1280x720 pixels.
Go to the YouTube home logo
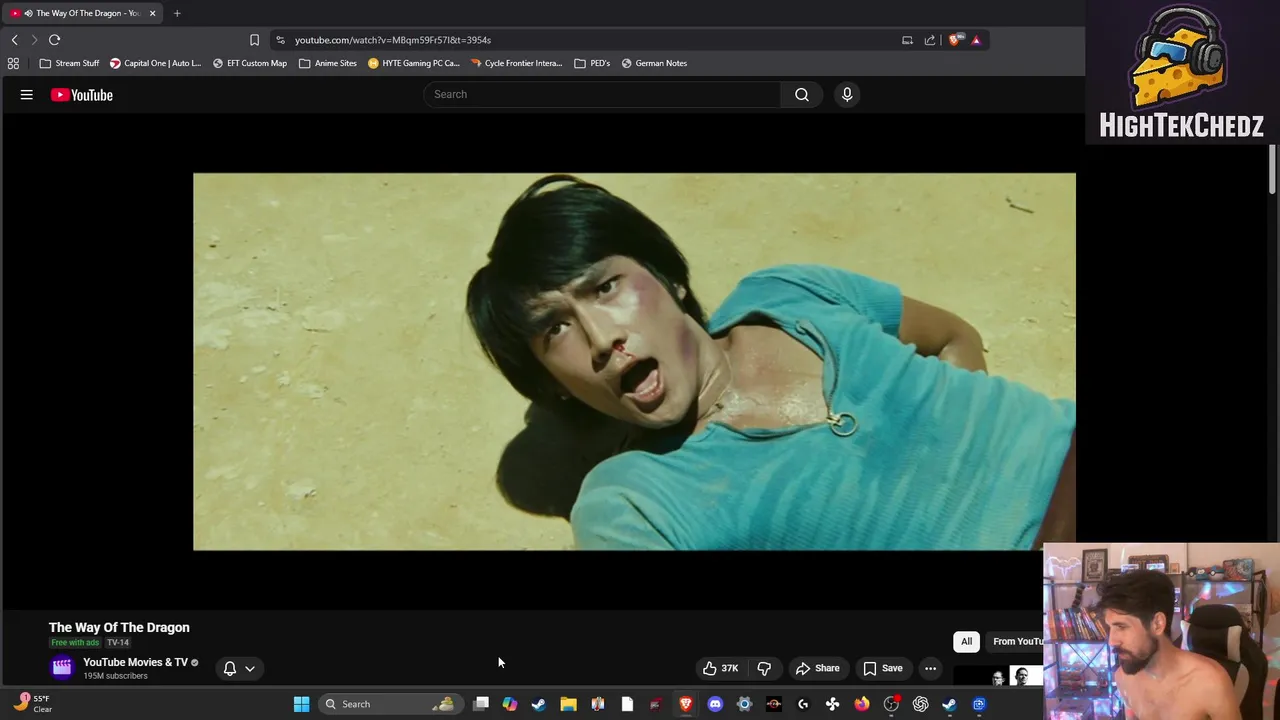(82, 95)
